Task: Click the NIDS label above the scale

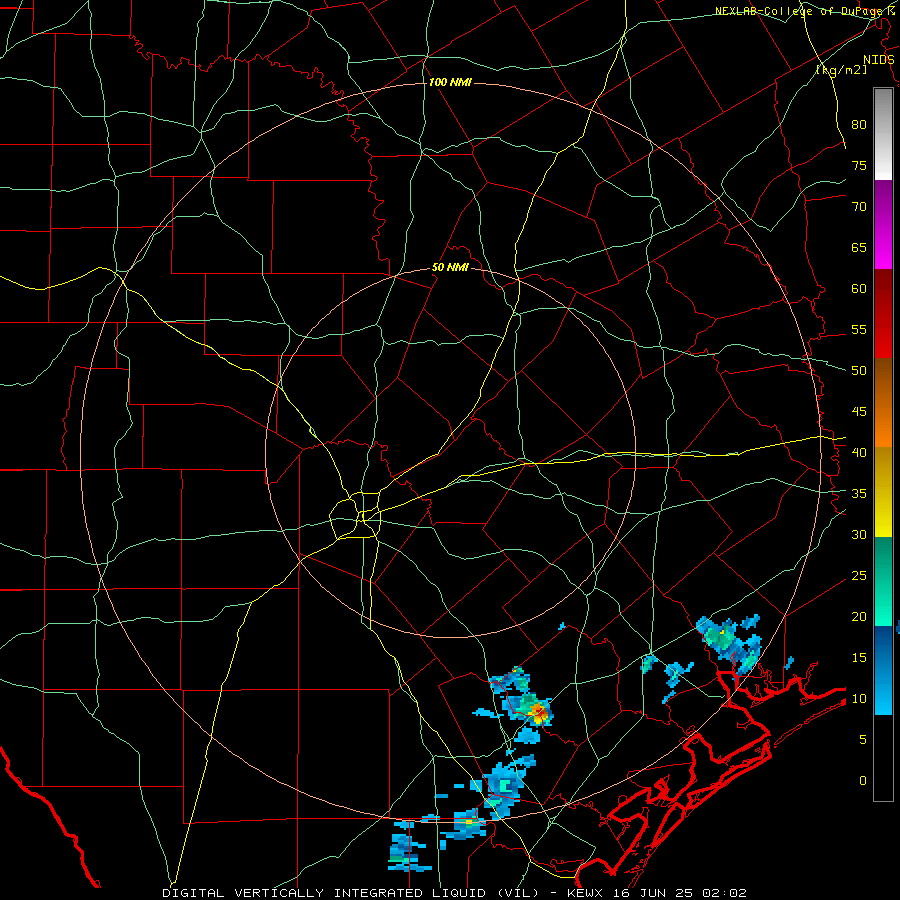Action: (x=878, y=60)
